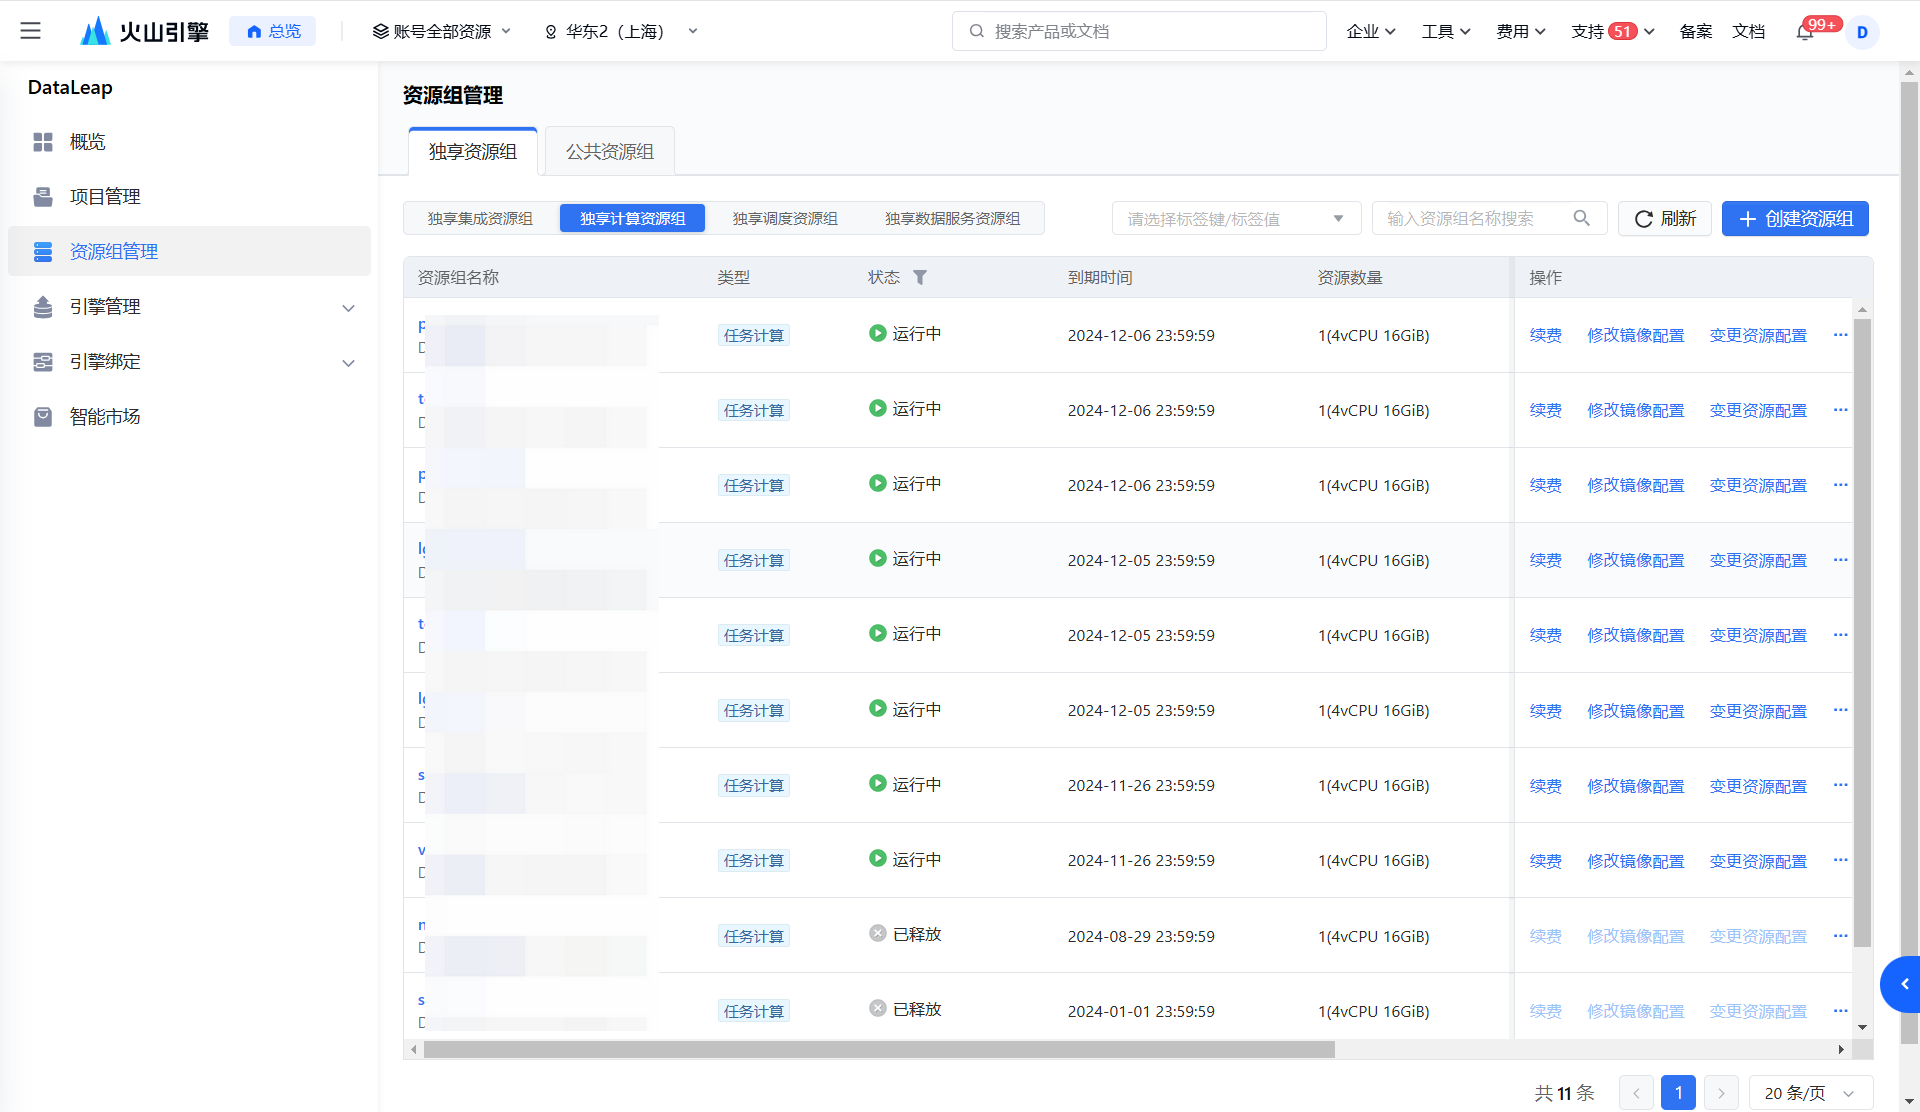
Task: Open the notification bell
Action: (x=1805, y=32)
